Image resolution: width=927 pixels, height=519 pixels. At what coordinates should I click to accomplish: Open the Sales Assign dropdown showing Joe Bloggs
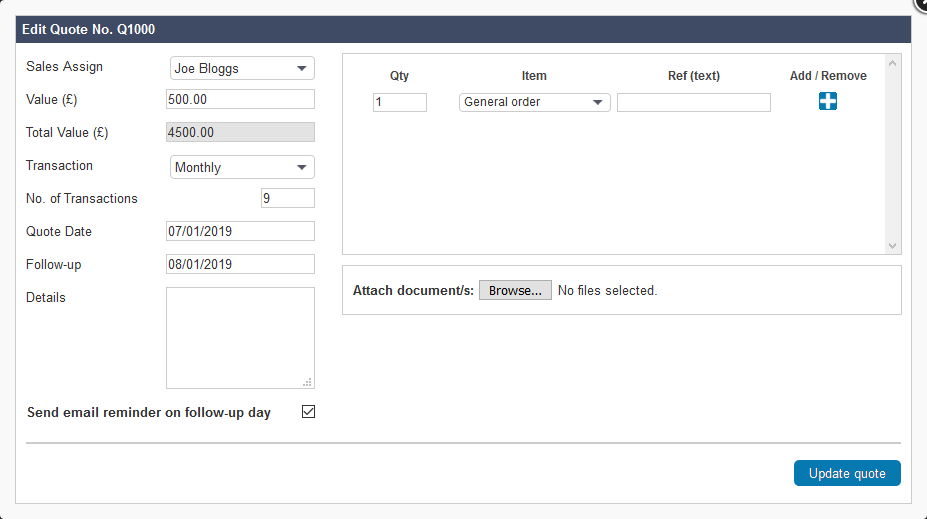tap(242, 68)
